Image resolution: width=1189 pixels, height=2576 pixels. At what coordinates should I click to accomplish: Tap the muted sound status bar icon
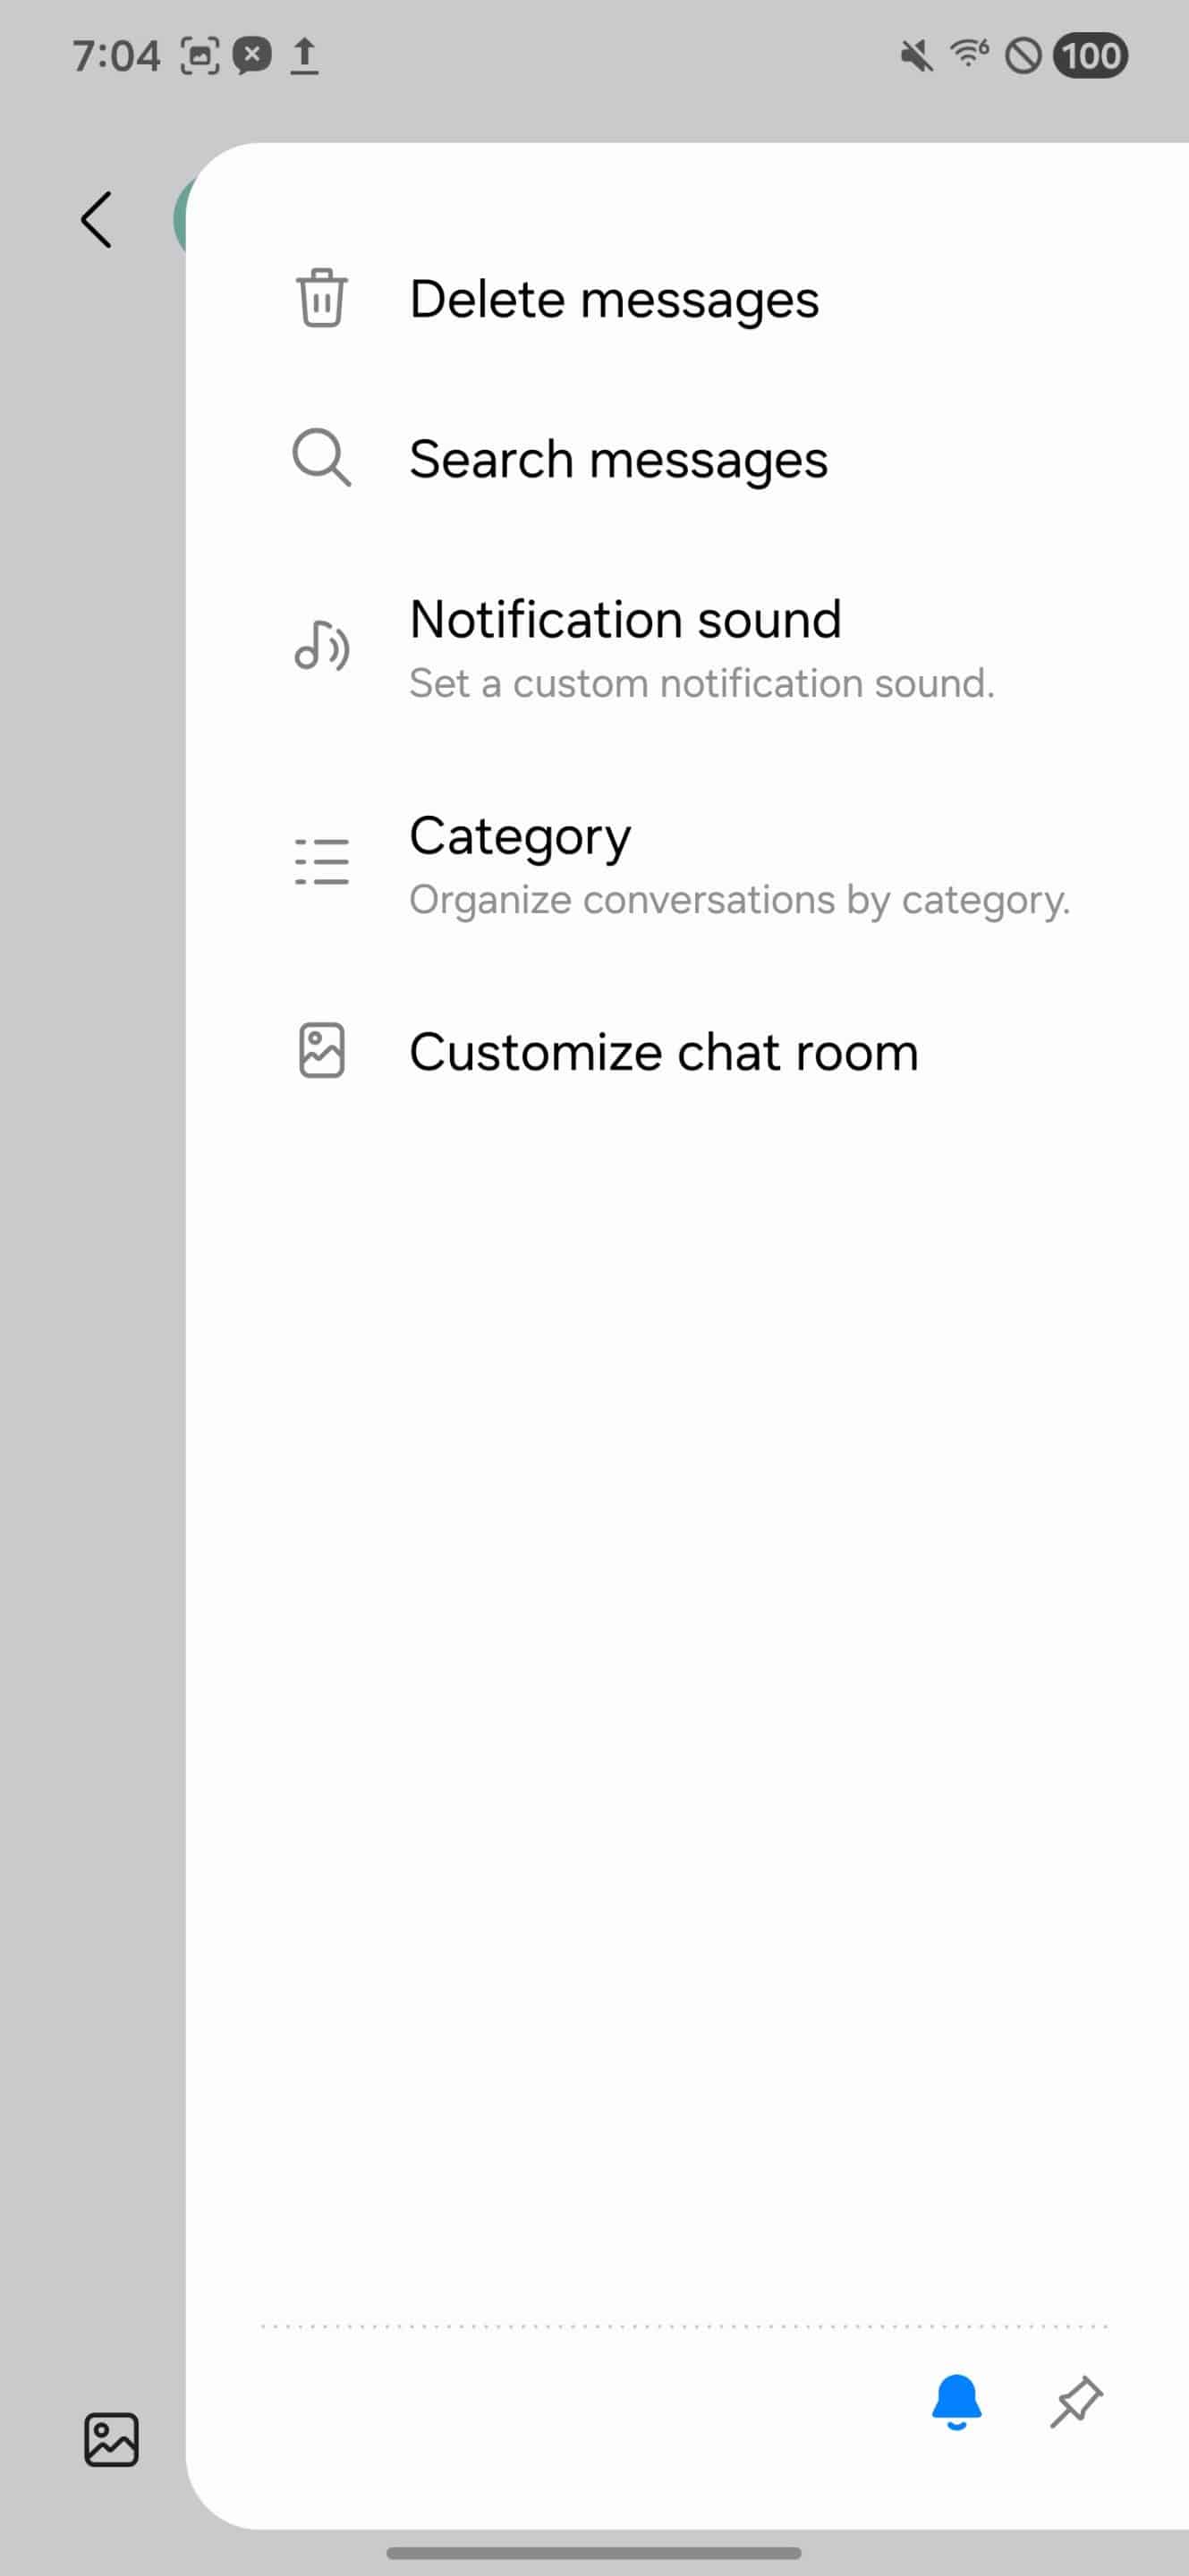tap(916, 55)
